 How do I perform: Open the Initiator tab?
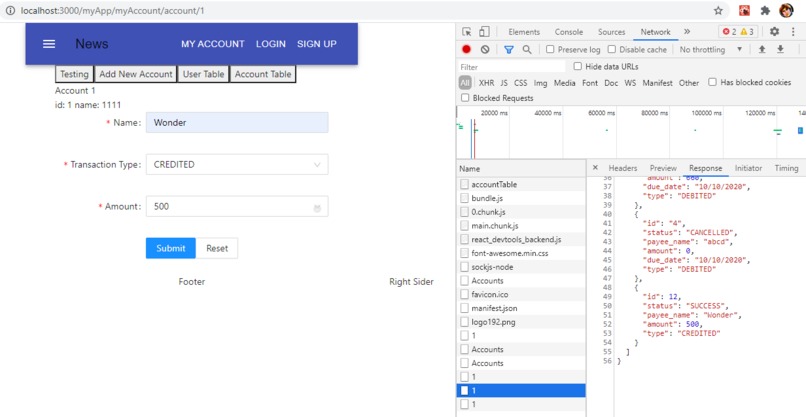click(x=748, y=168)
